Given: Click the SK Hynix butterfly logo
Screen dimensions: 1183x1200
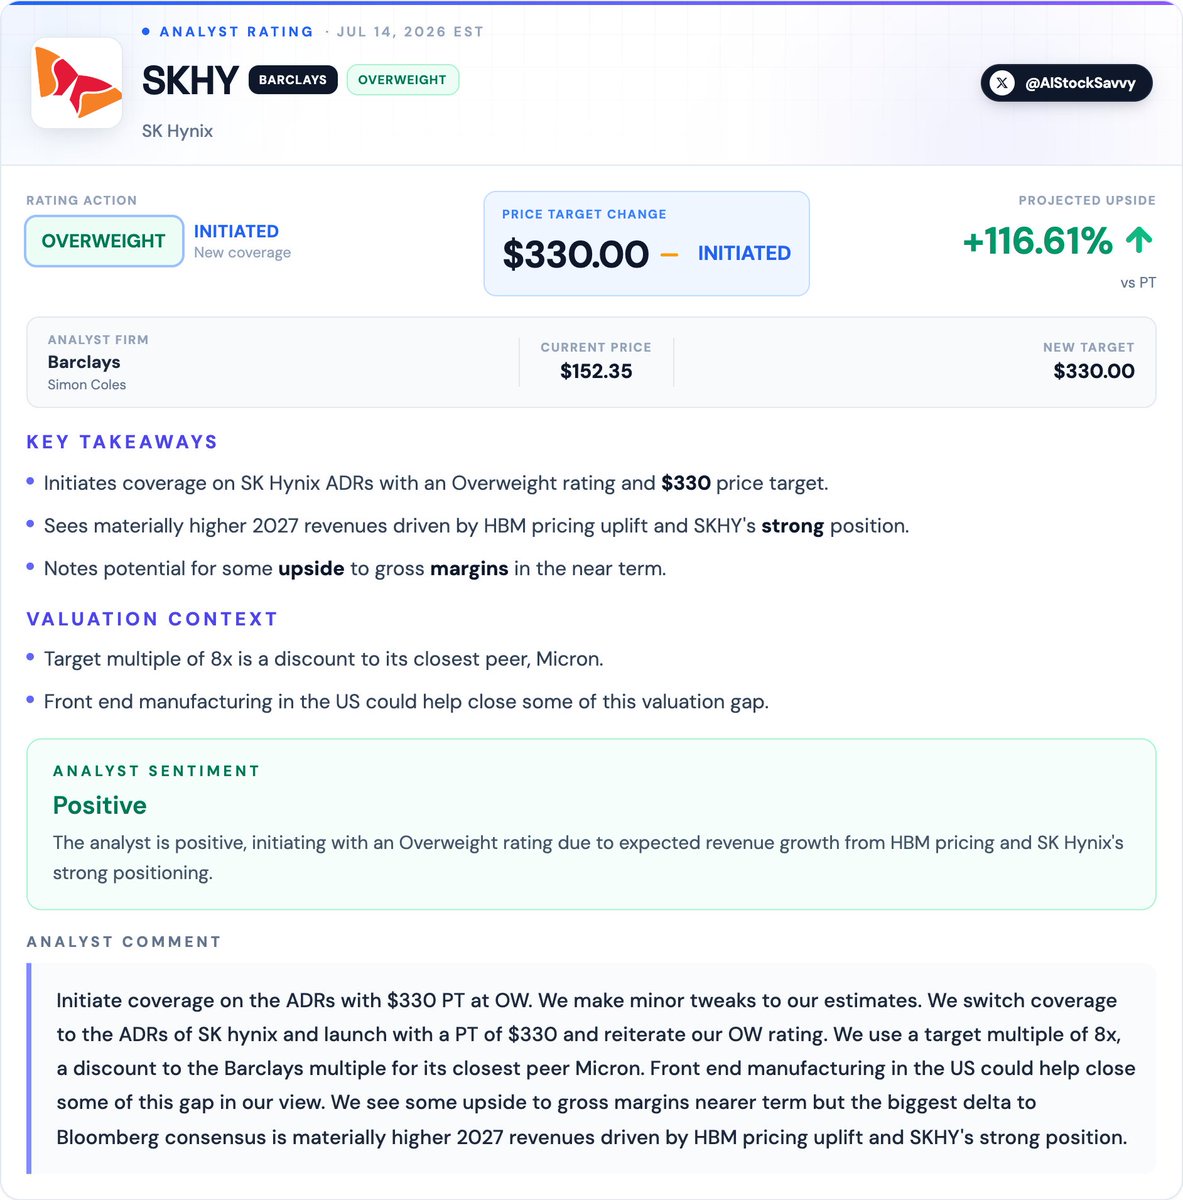Looking at the screenshot, I should [77, 83].
